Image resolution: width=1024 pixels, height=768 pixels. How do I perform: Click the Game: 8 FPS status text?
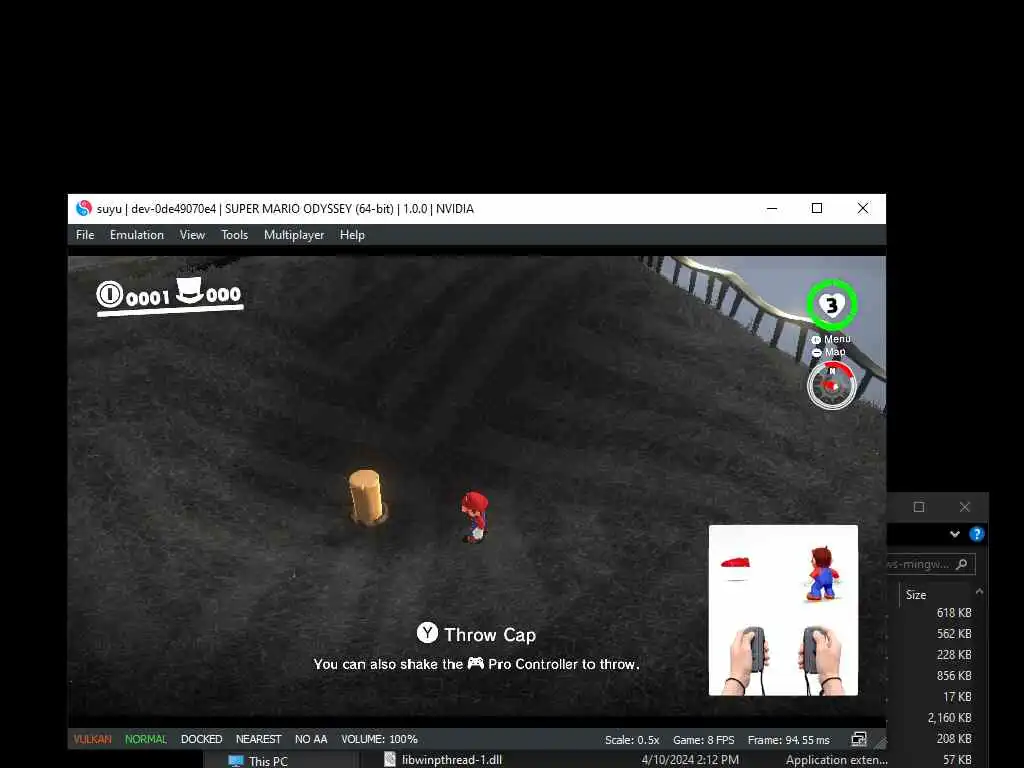coord(703,740)
